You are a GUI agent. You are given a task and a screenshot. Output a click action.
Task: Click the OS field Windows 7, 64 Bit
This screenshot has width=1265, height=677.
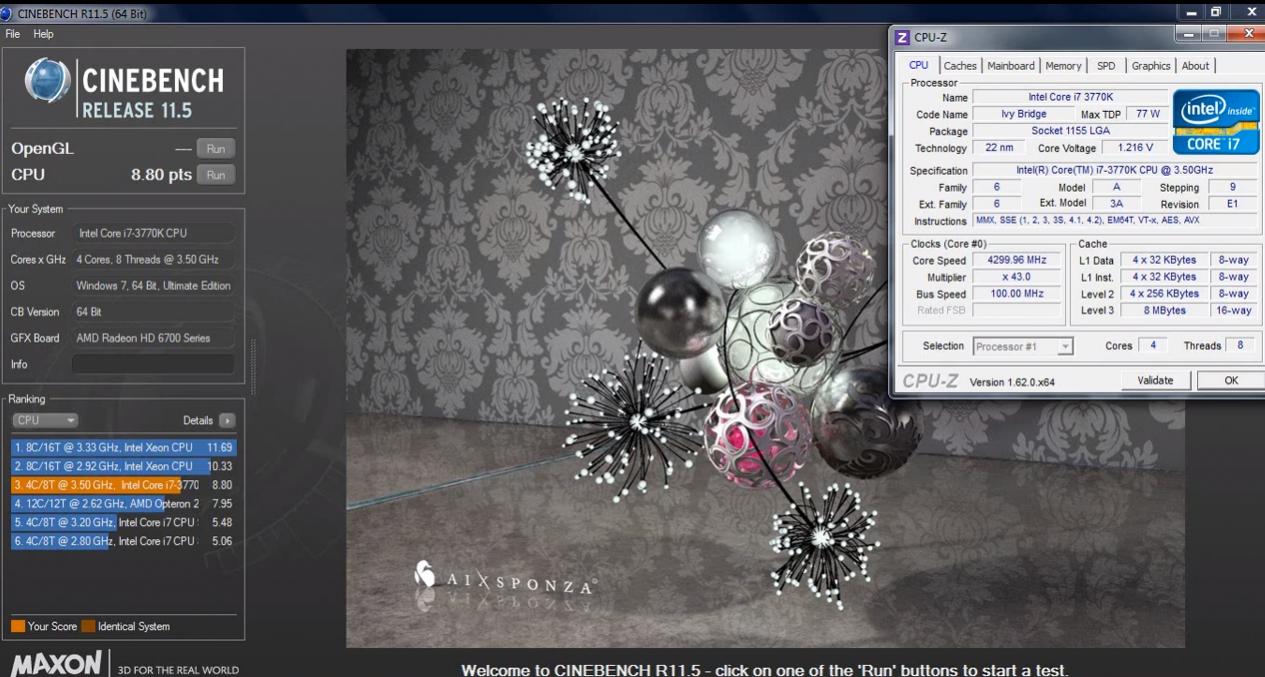pos(155,286)
